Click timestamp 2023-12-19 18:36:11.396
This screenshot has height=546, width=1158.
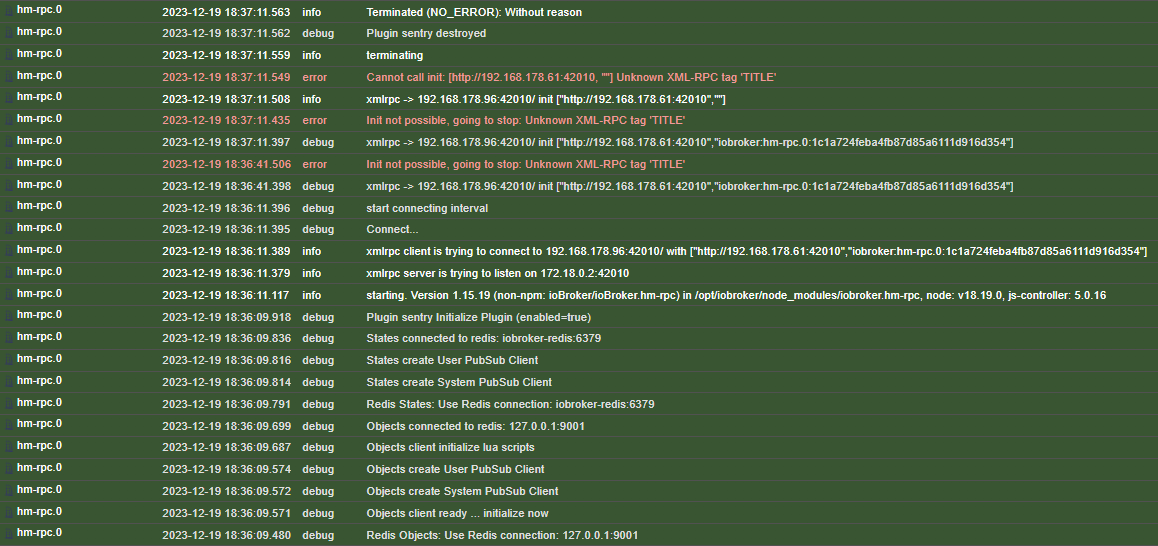click(x=226, y=208)
